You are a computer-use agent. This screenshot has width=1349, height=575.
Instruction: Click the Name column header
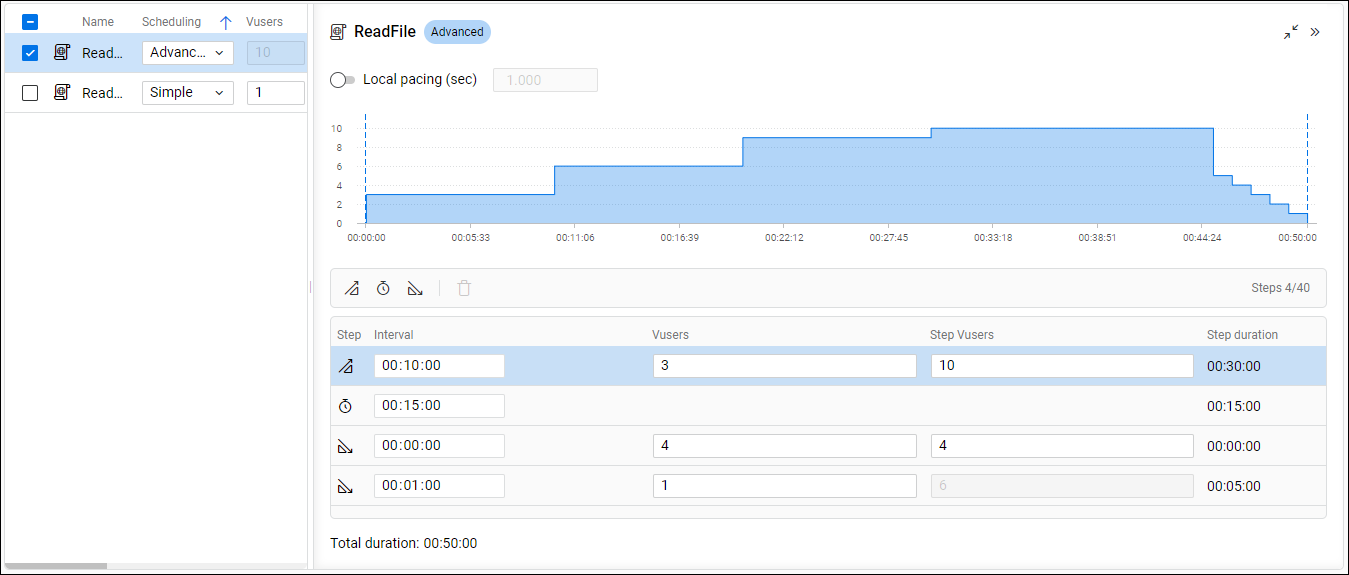tap(98, 22)
